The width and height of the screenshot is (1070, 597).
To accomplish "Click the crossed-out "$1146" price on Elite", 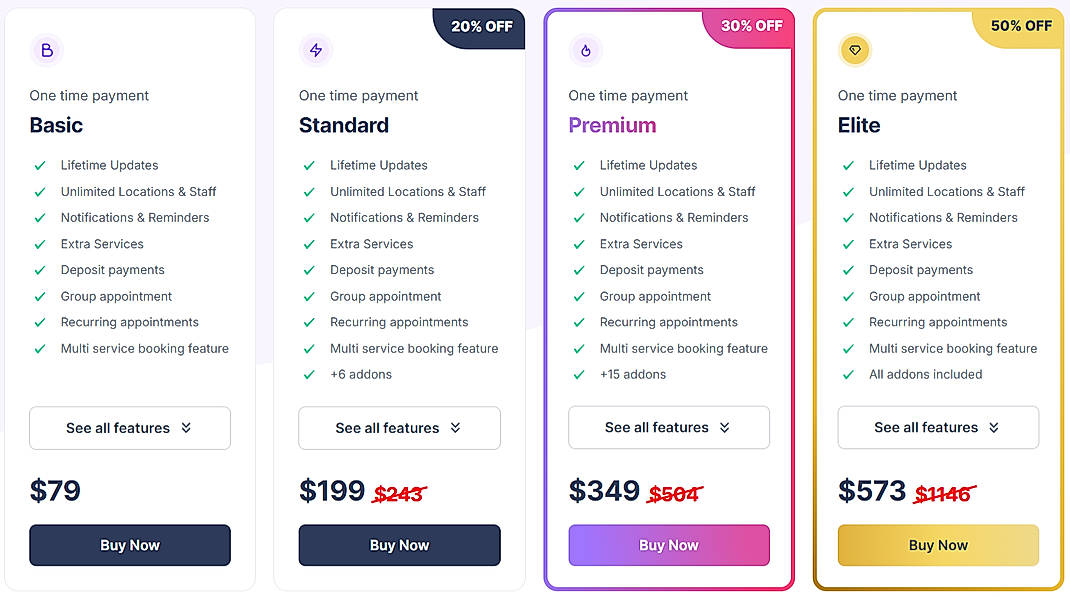I will 944,491.
